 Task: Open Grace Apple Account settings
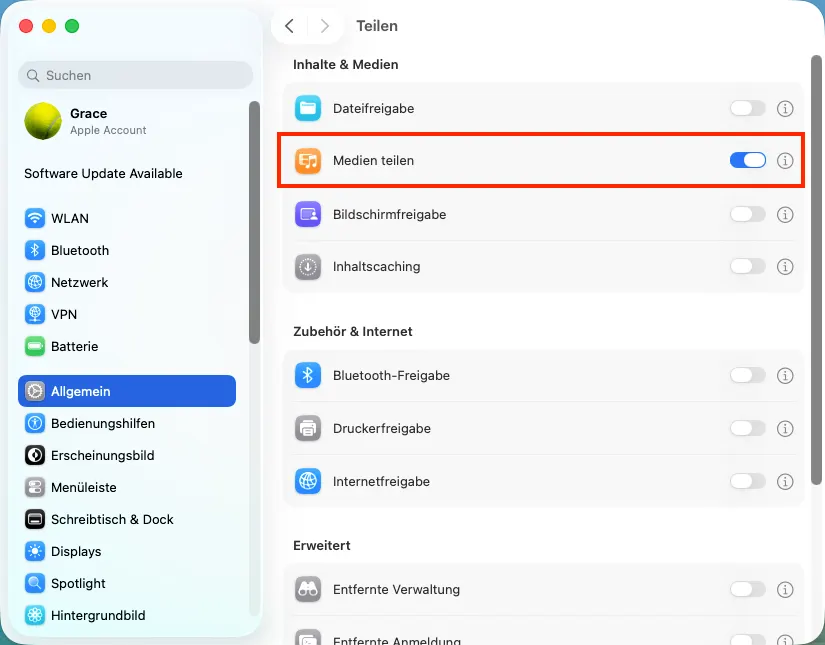126,121
